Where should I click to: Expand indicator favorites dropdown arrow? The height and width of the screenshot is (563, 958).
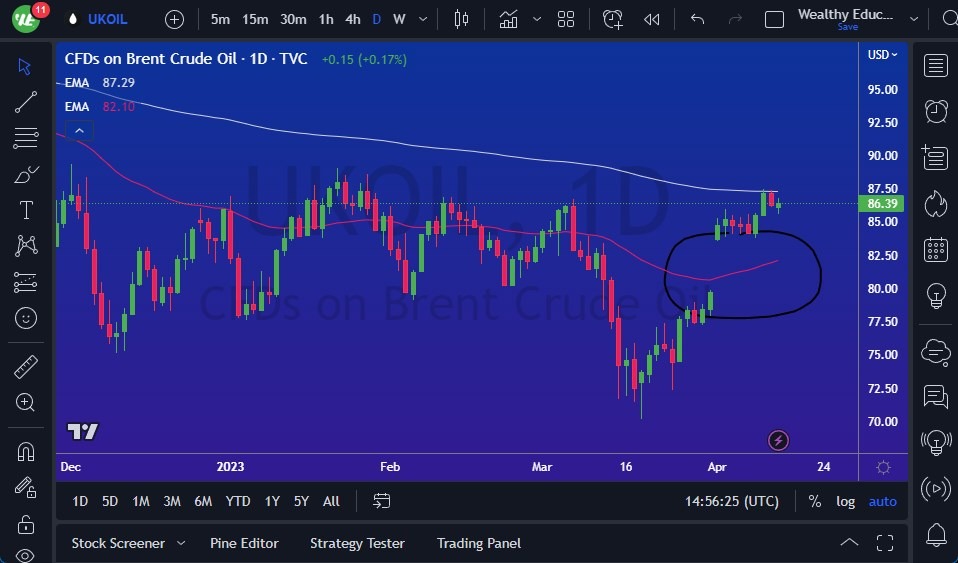tap(536, 20)
